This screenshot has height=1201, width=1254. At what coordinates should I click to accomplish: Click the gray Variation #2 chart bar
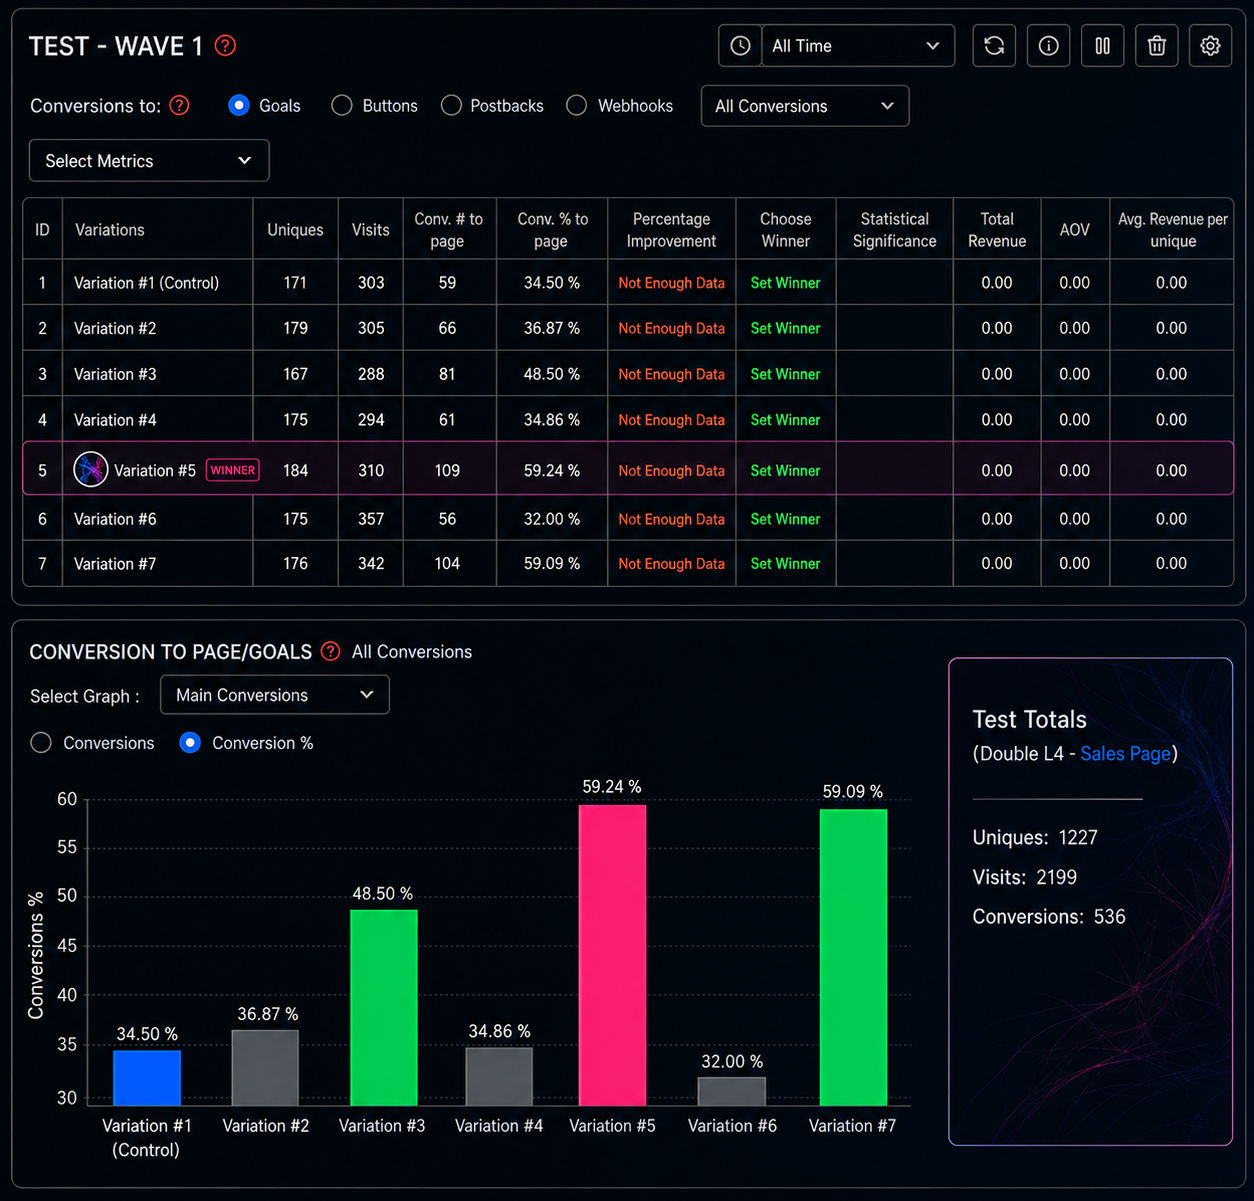[x=265, y=1068]
